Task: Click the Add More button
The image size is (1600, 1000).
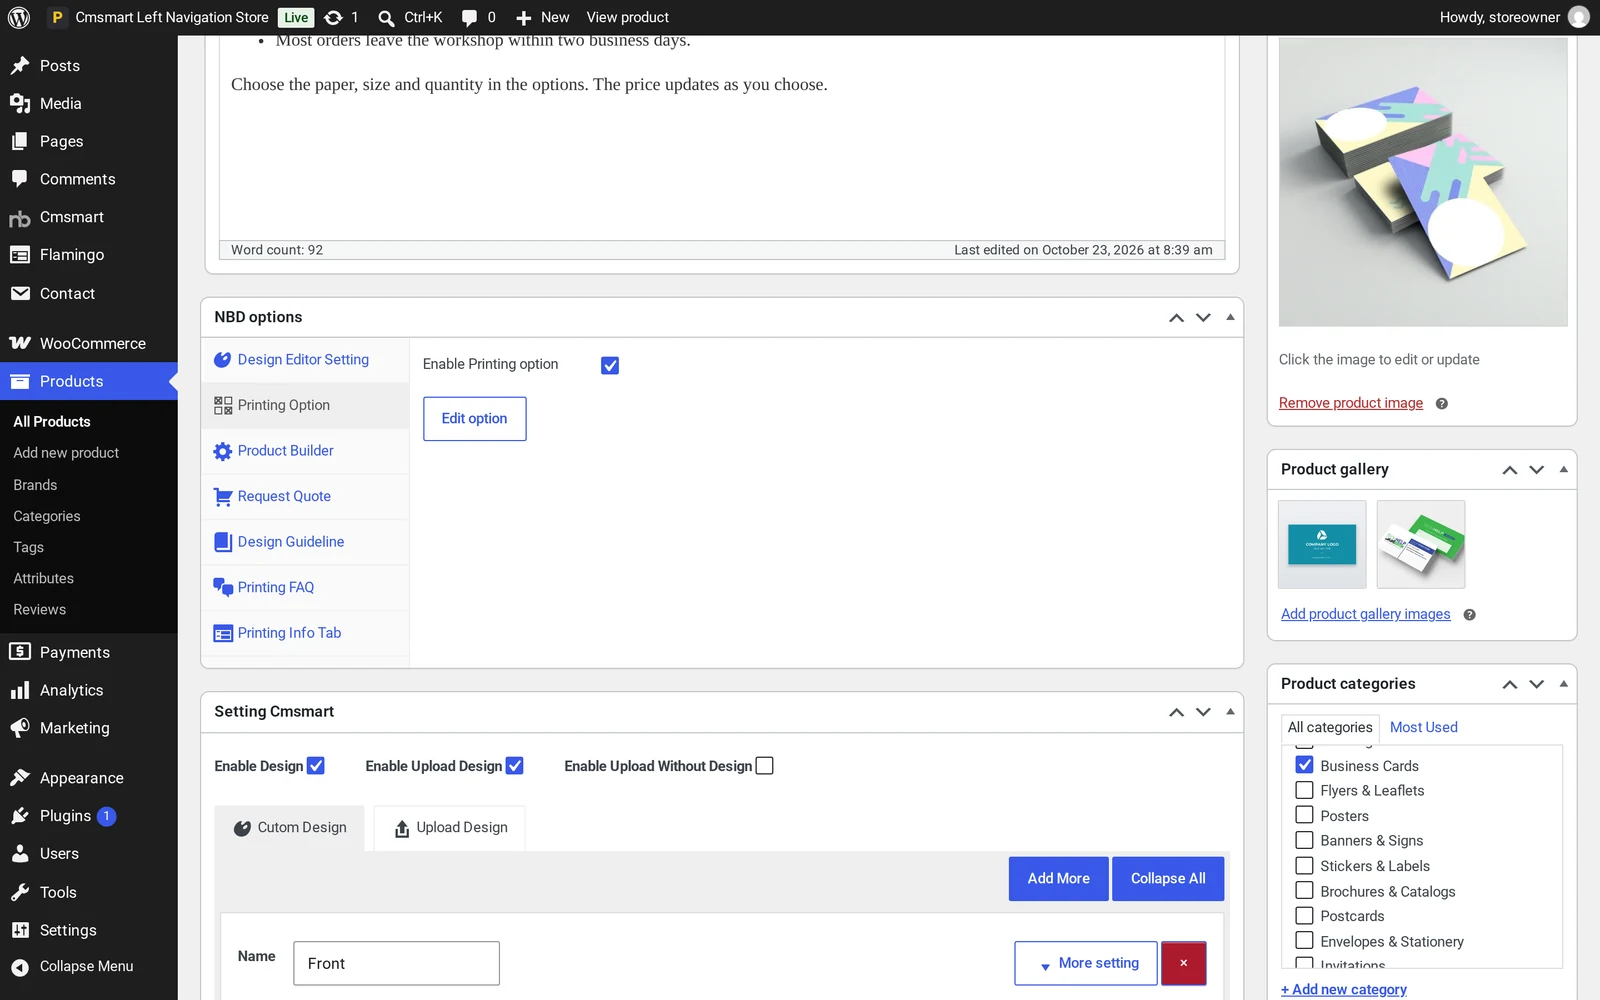Action: [1058, 879]
